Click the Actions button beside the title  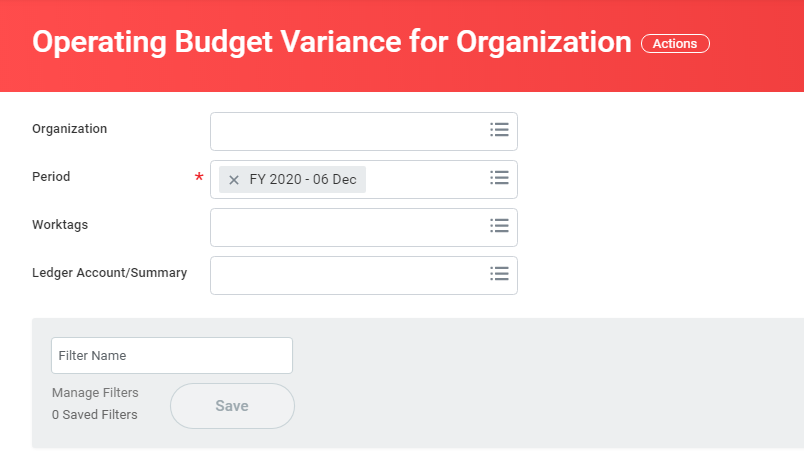click(x=675, y=43)
